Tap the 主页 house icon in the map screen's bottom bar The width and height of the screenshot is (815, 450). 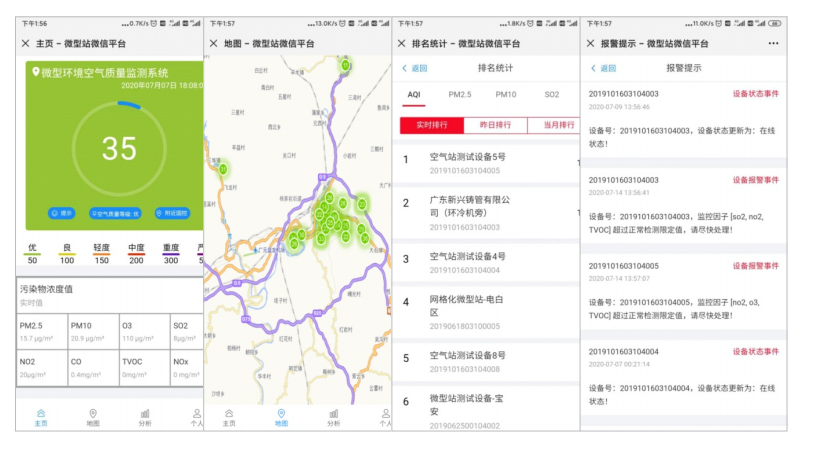click(x=229, y=415)
